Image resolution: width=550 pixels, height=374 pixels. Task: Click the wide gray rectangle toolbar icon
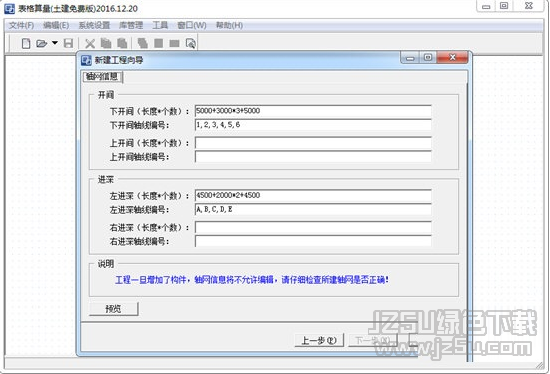[x=174, y=44]
